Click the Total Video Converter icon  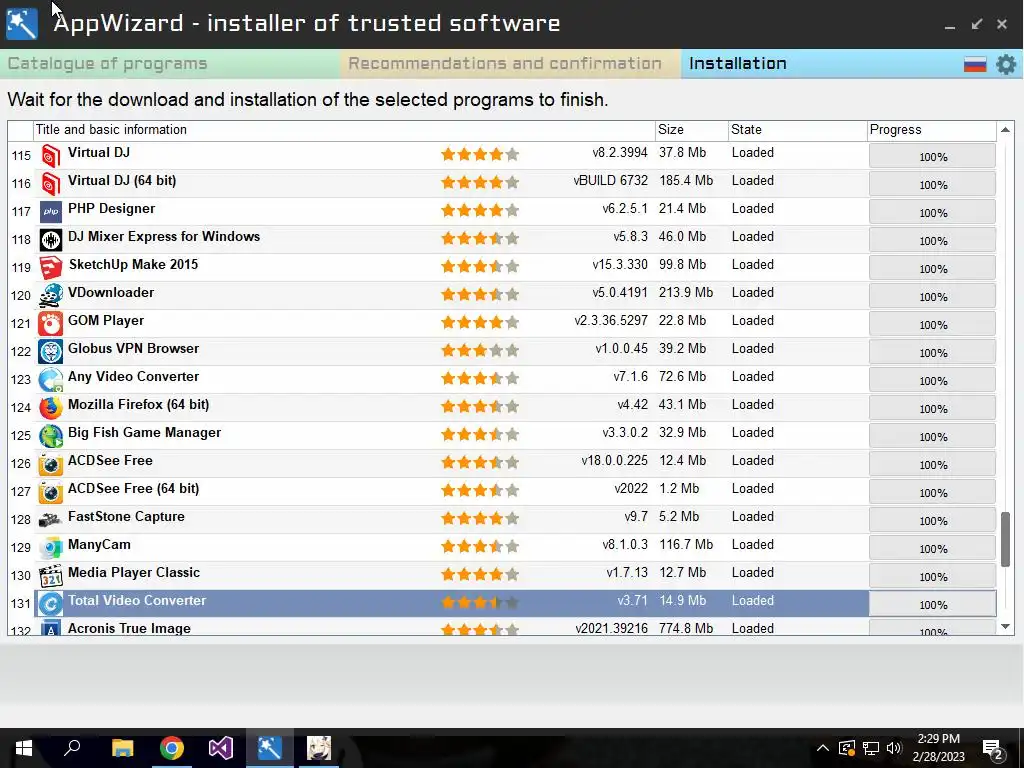pos(50,604)
